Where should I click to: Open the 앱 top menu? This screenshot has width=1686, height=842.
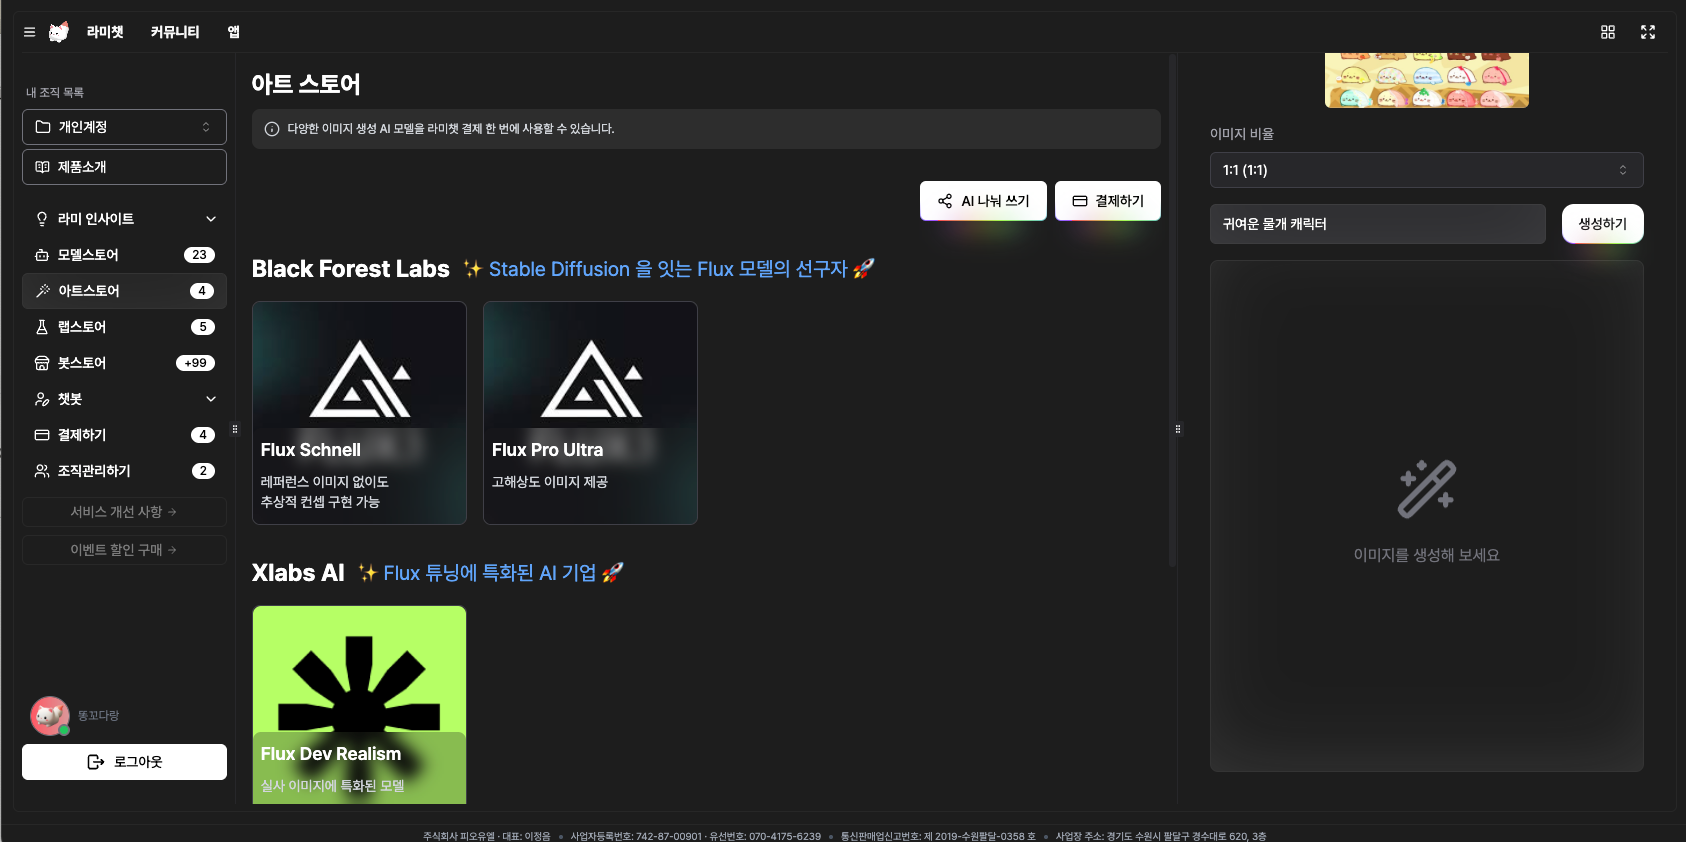[233, 32]
